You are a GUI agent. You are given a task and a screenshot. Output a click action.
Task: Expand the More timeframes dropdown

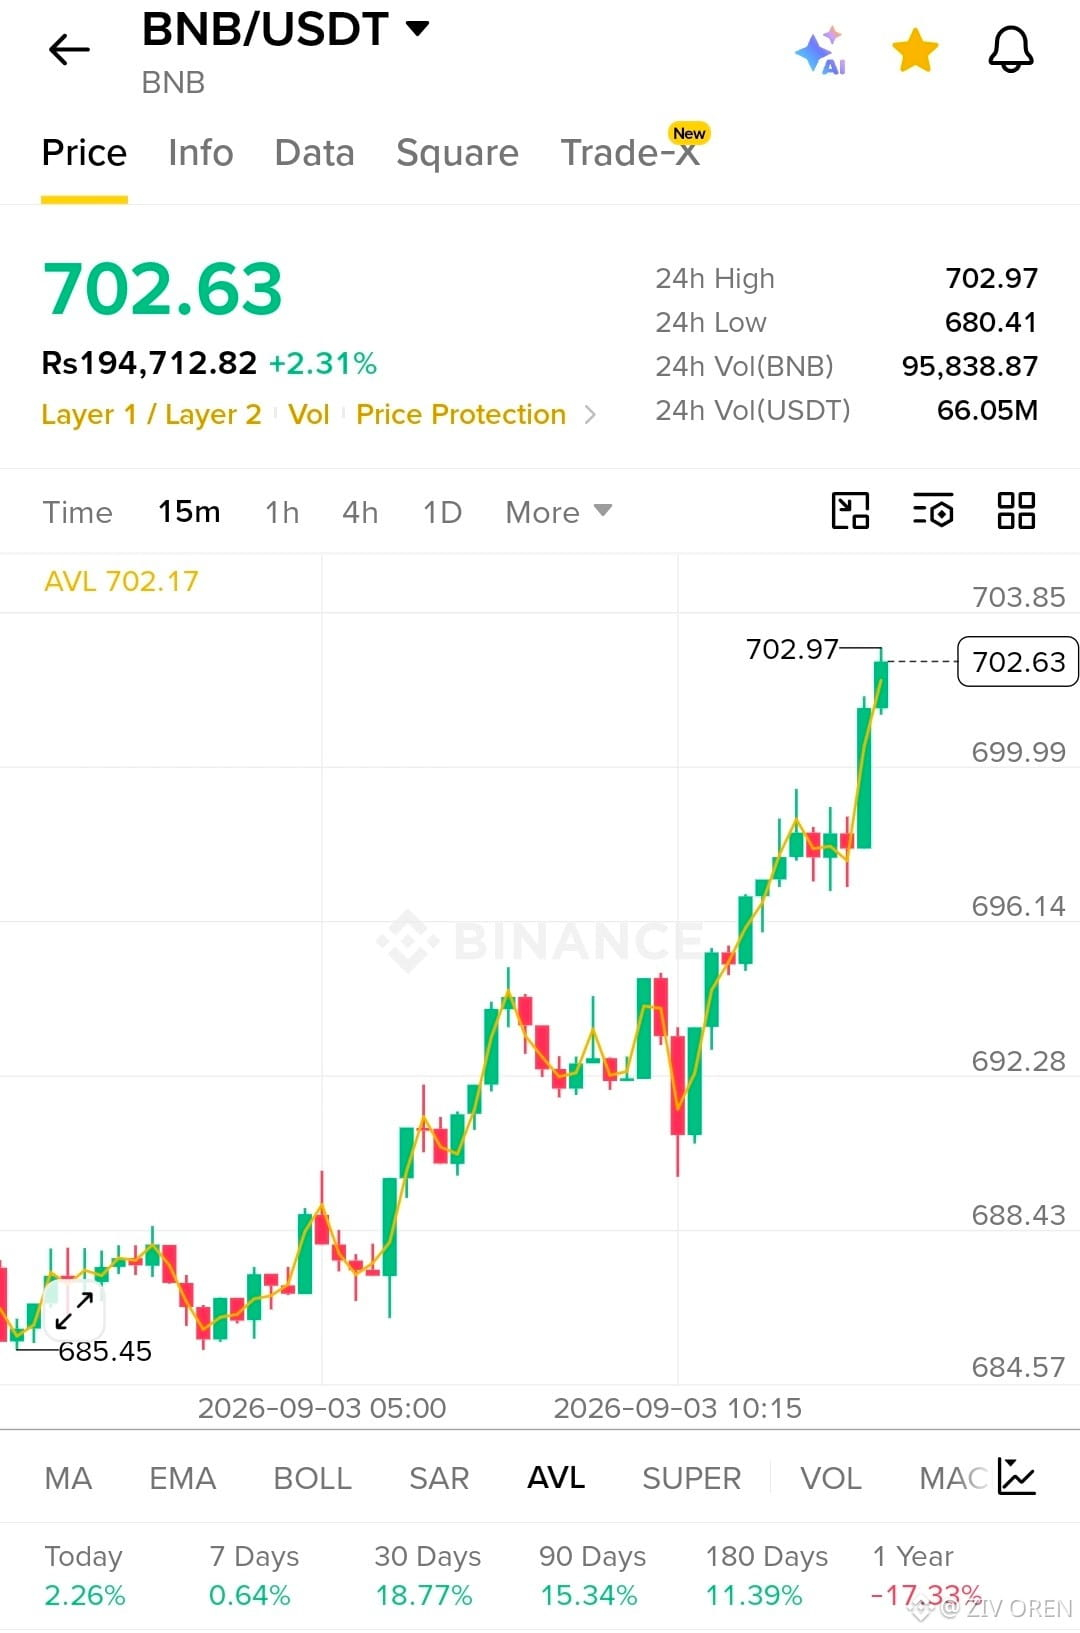pyautogui.click(x=558, y=512)
